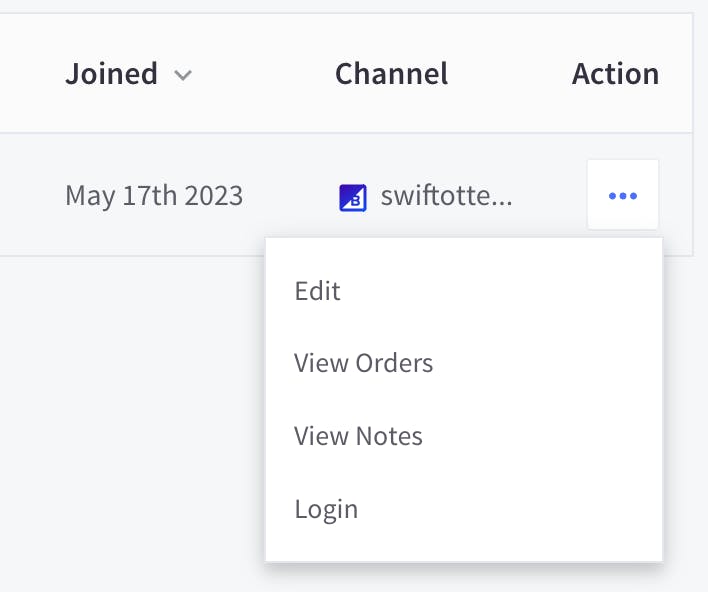The width and height of the screenshot is (708, 592).
Task: Click the May 17th 2023 date cell
Action: pos(154,195)
